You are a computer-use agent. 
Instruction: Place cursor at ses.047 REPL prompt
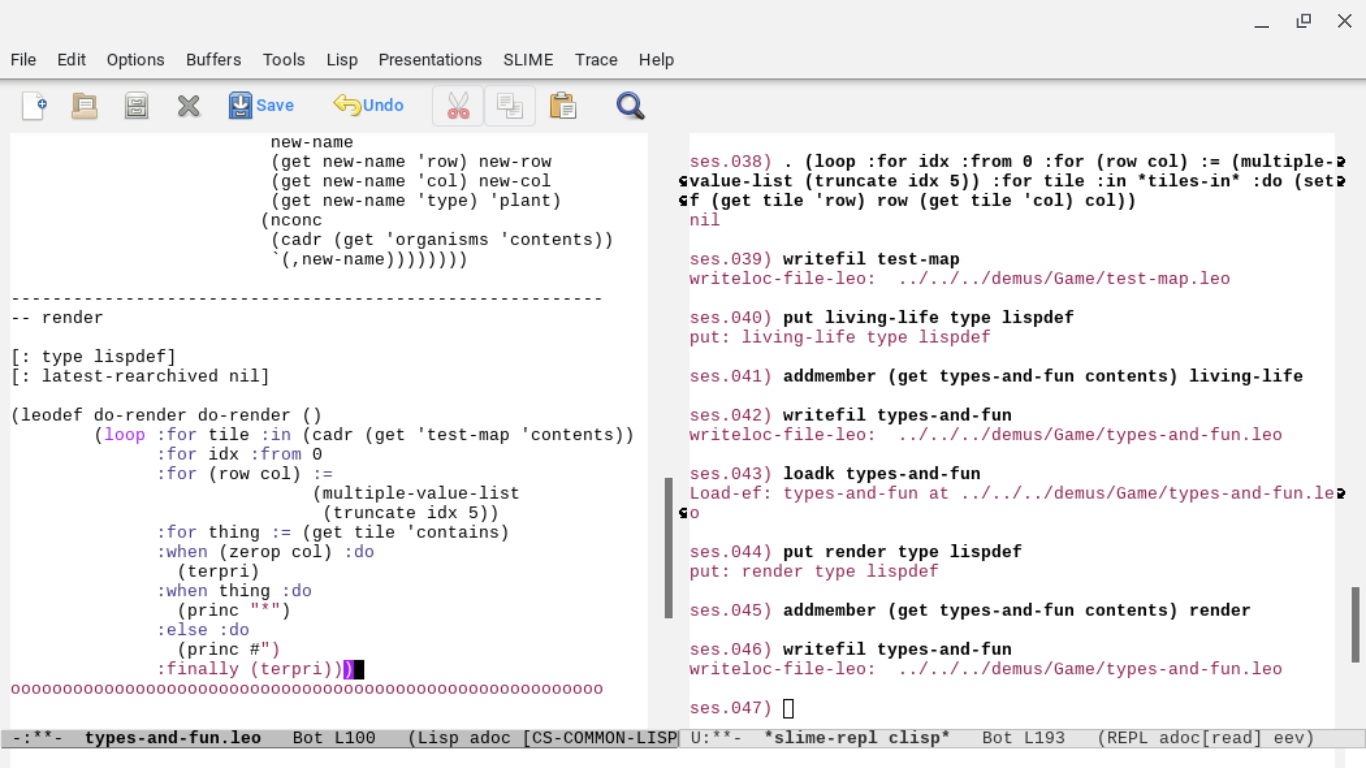coord(788,708)
